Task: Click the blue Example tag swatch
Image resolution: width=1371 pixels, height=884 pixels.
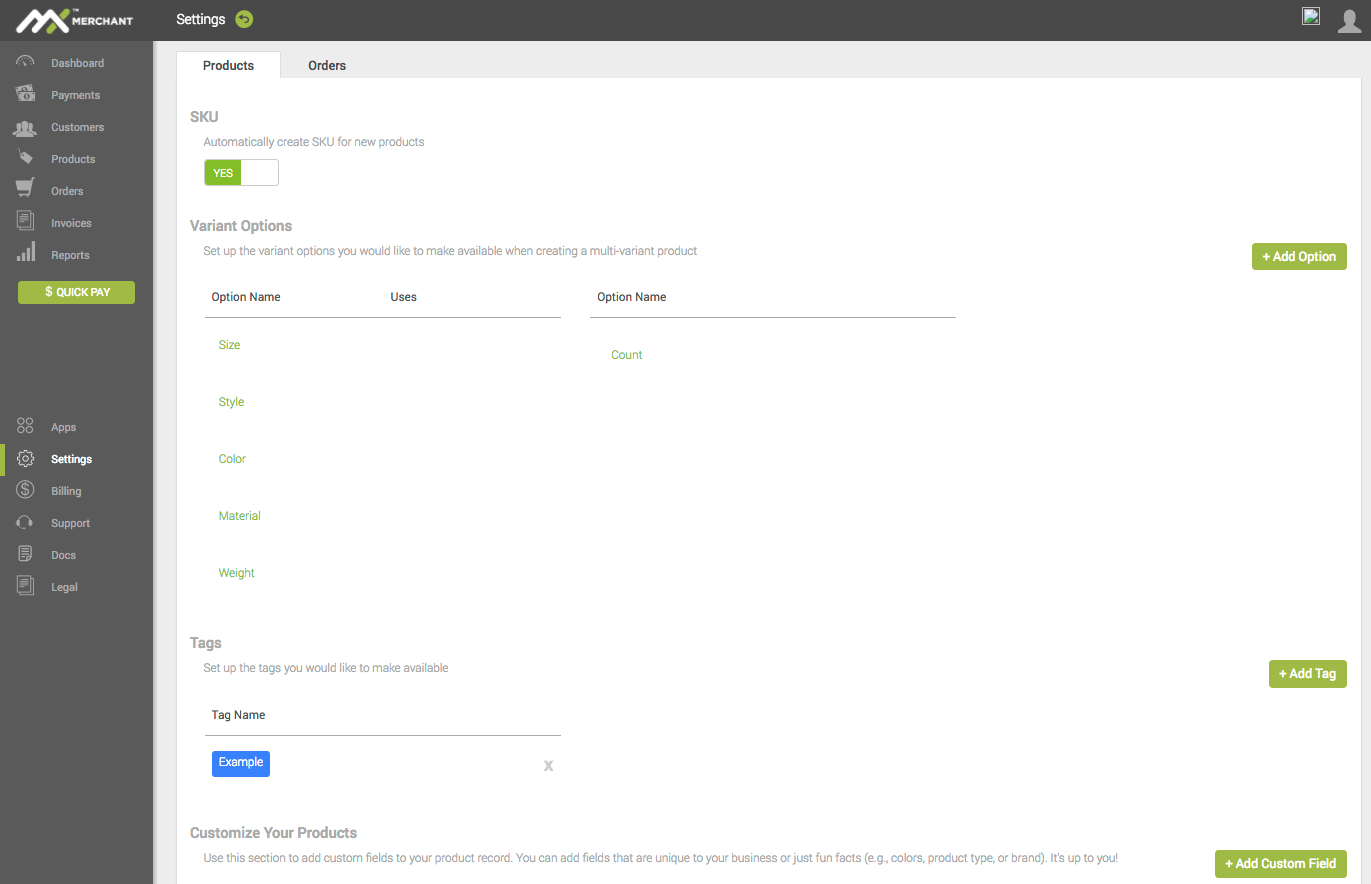Action: pos(241,763)
